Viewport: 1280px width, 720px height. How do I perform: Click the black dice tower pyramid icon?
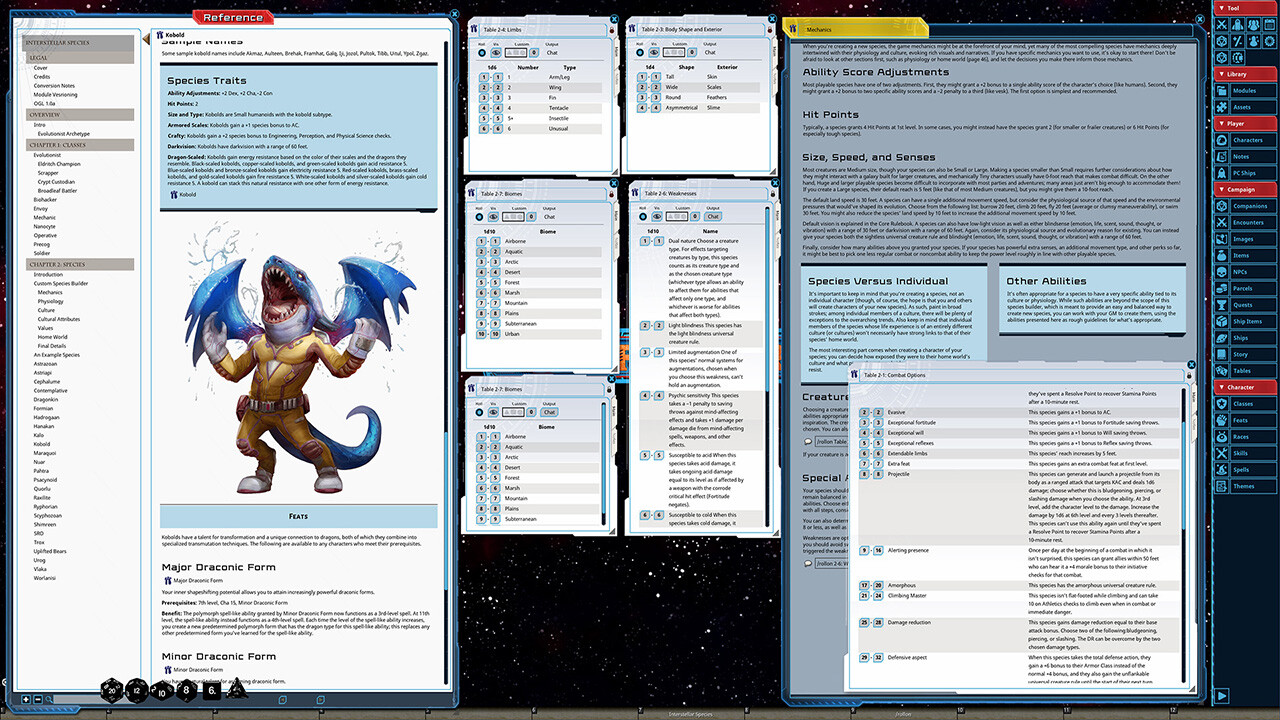(237, 689)
